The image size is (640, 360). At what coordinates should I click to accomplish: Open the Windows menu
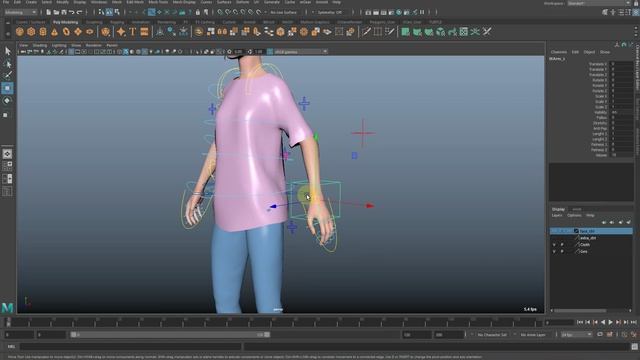(x=99, y=2)
